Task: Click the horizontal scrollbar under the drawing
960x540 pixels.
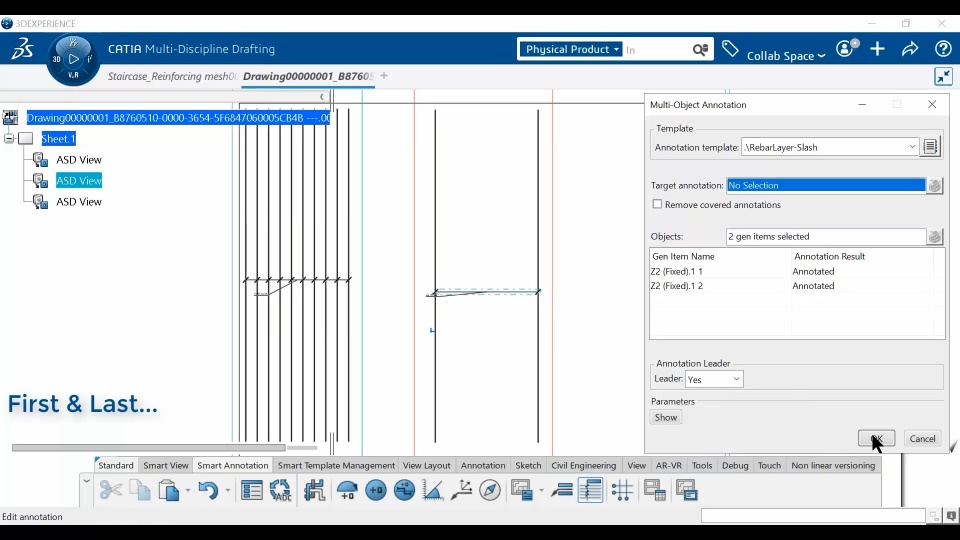Action: [x=149, y=448]
